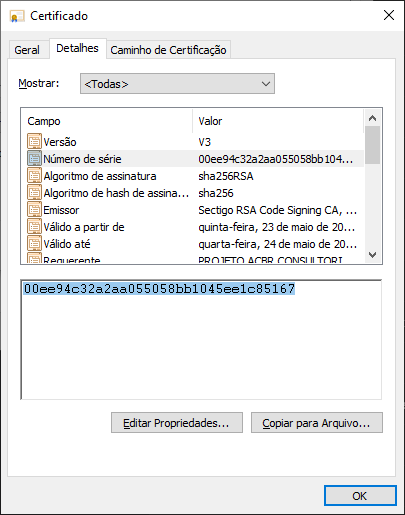Click the Emissor field icon

tap(34, 209)
